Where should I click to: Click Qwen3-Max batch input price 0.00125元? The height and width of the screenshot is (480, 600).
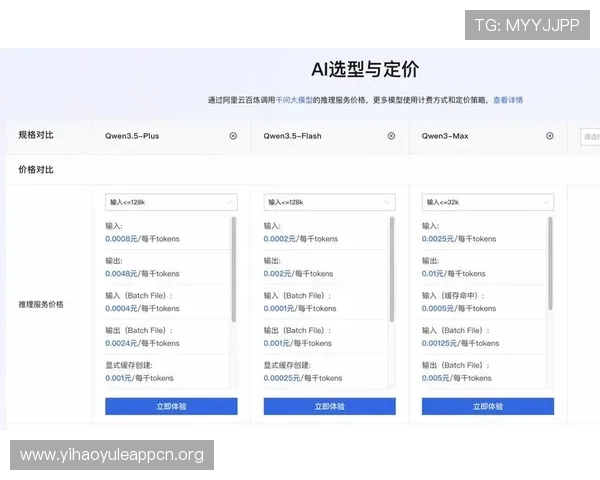(439, 343)
